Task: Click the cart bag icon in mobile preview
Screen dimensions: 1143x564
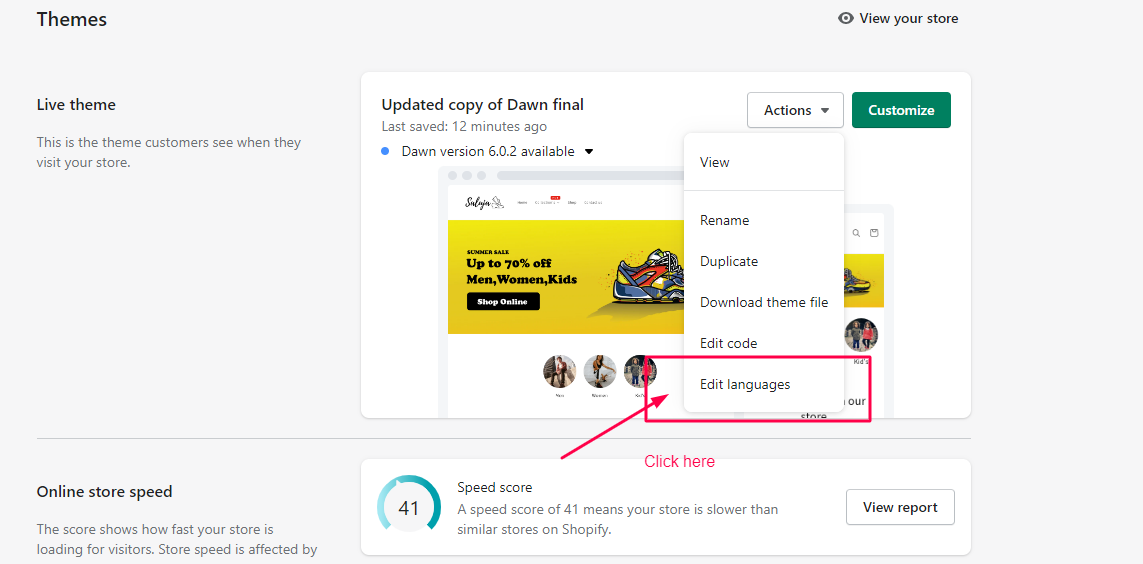Action: pyautogui.click(x=874, y=233)
